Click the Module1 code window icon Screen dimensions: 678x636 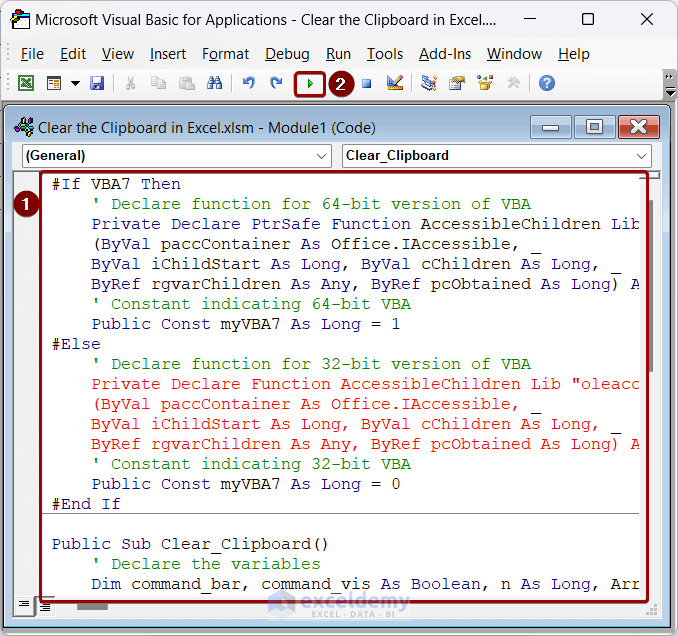(x=24, y=128)
